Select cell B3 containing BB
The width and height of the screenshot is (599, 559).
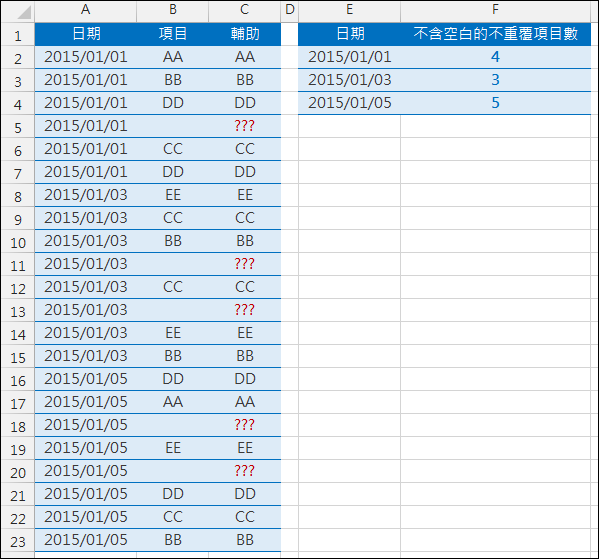173,80
